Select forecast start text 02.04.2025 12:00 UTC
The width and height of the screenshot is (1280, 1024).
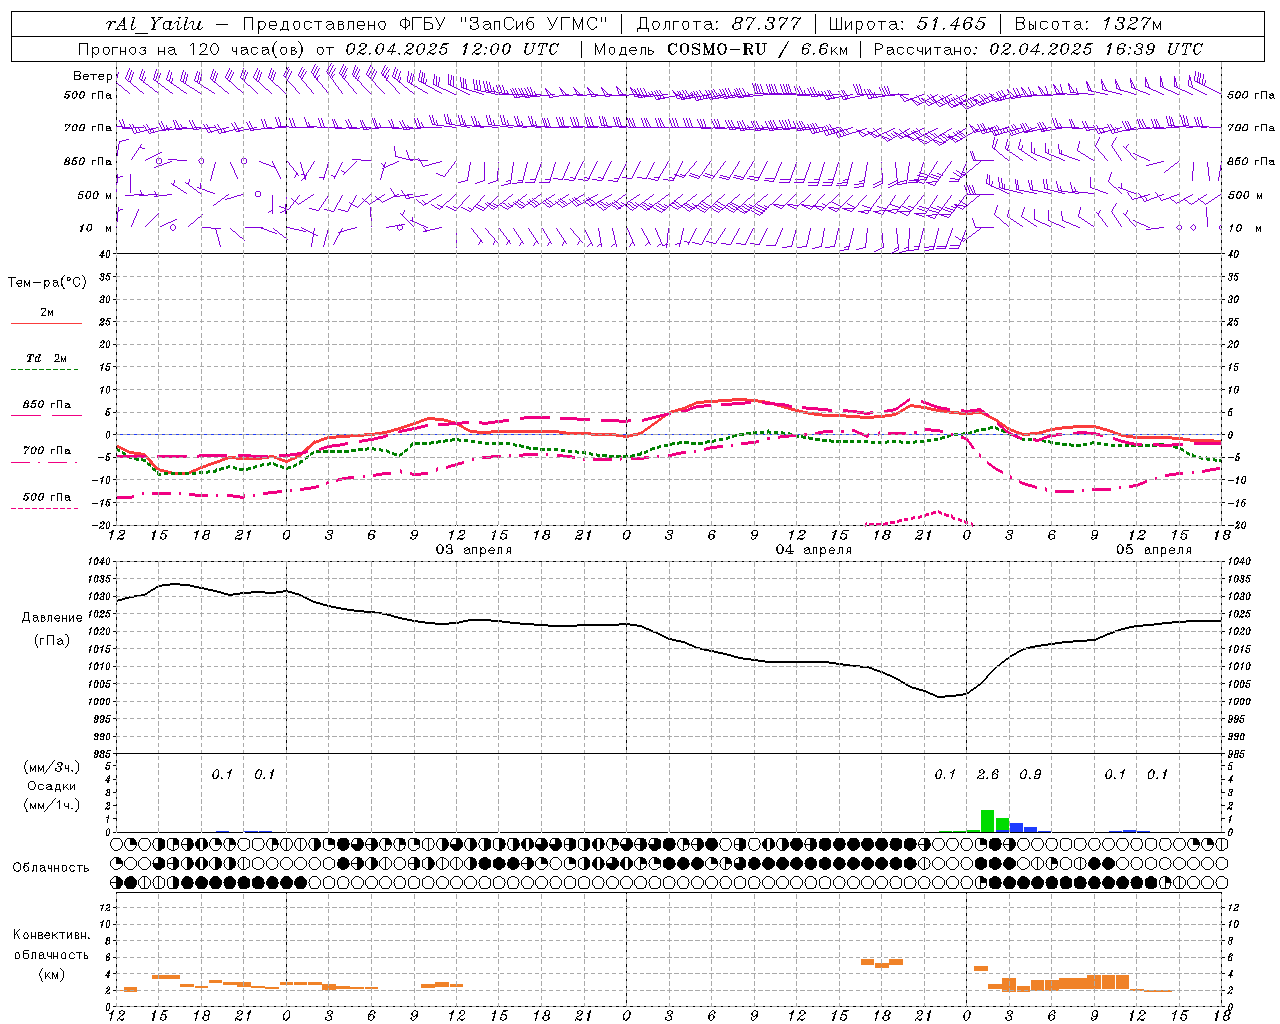(x=452, y=49)
